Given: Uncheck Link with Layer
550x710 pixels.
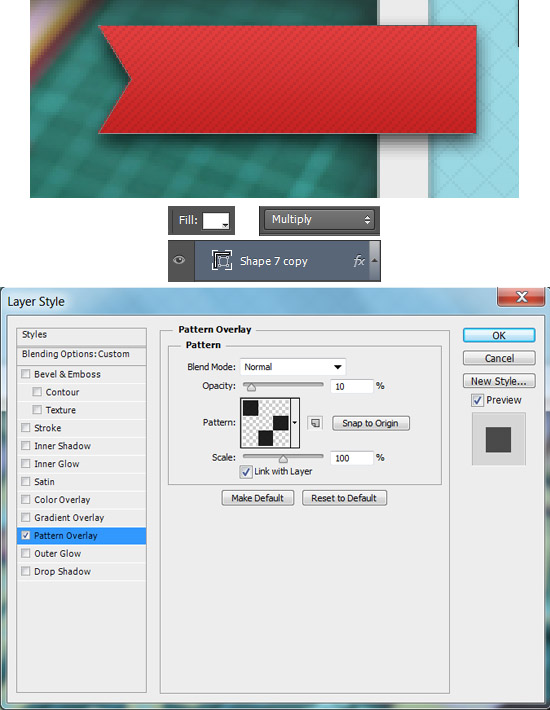Looking at the screenshot, I should tap(246, 472).
